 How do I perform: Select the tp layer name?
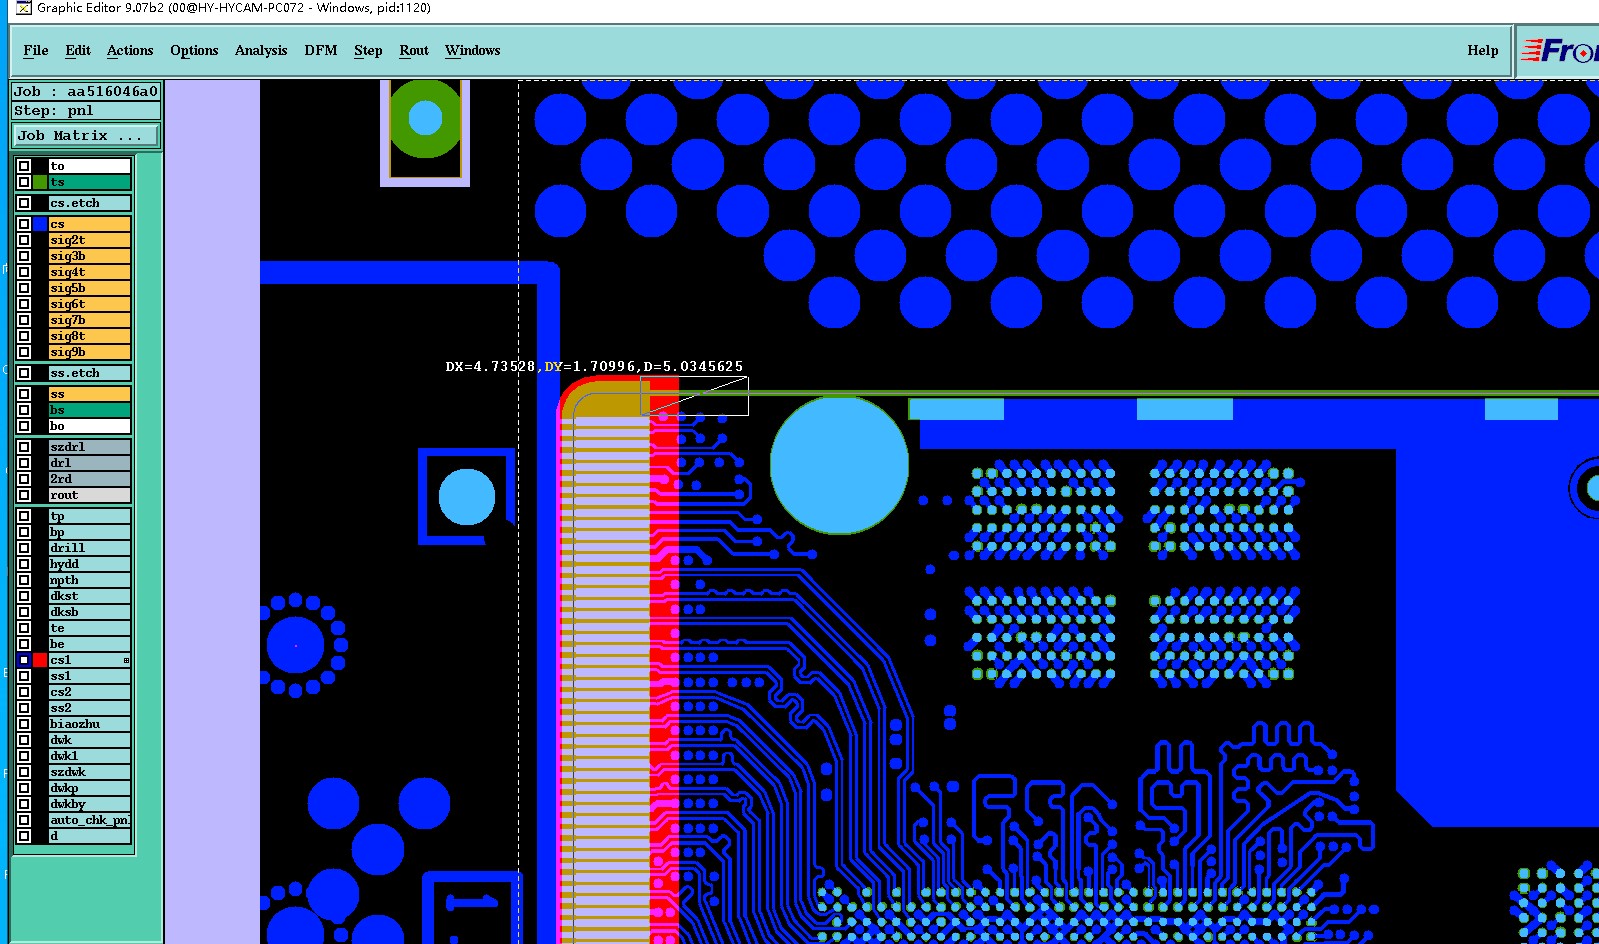tap(90, 516)
